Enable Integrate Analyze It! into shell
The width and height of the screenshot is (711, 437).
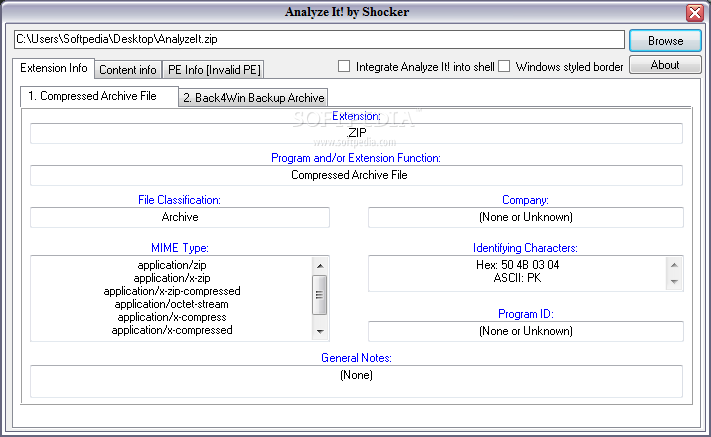[x=344, y=66]
